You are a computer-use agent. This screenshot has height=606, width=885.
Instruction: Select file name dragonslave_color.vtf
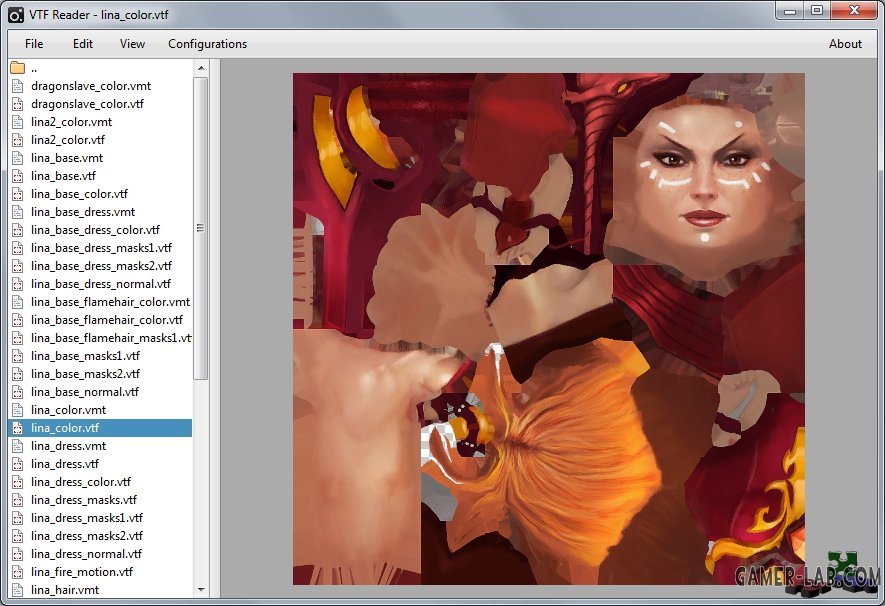[87, 104]
